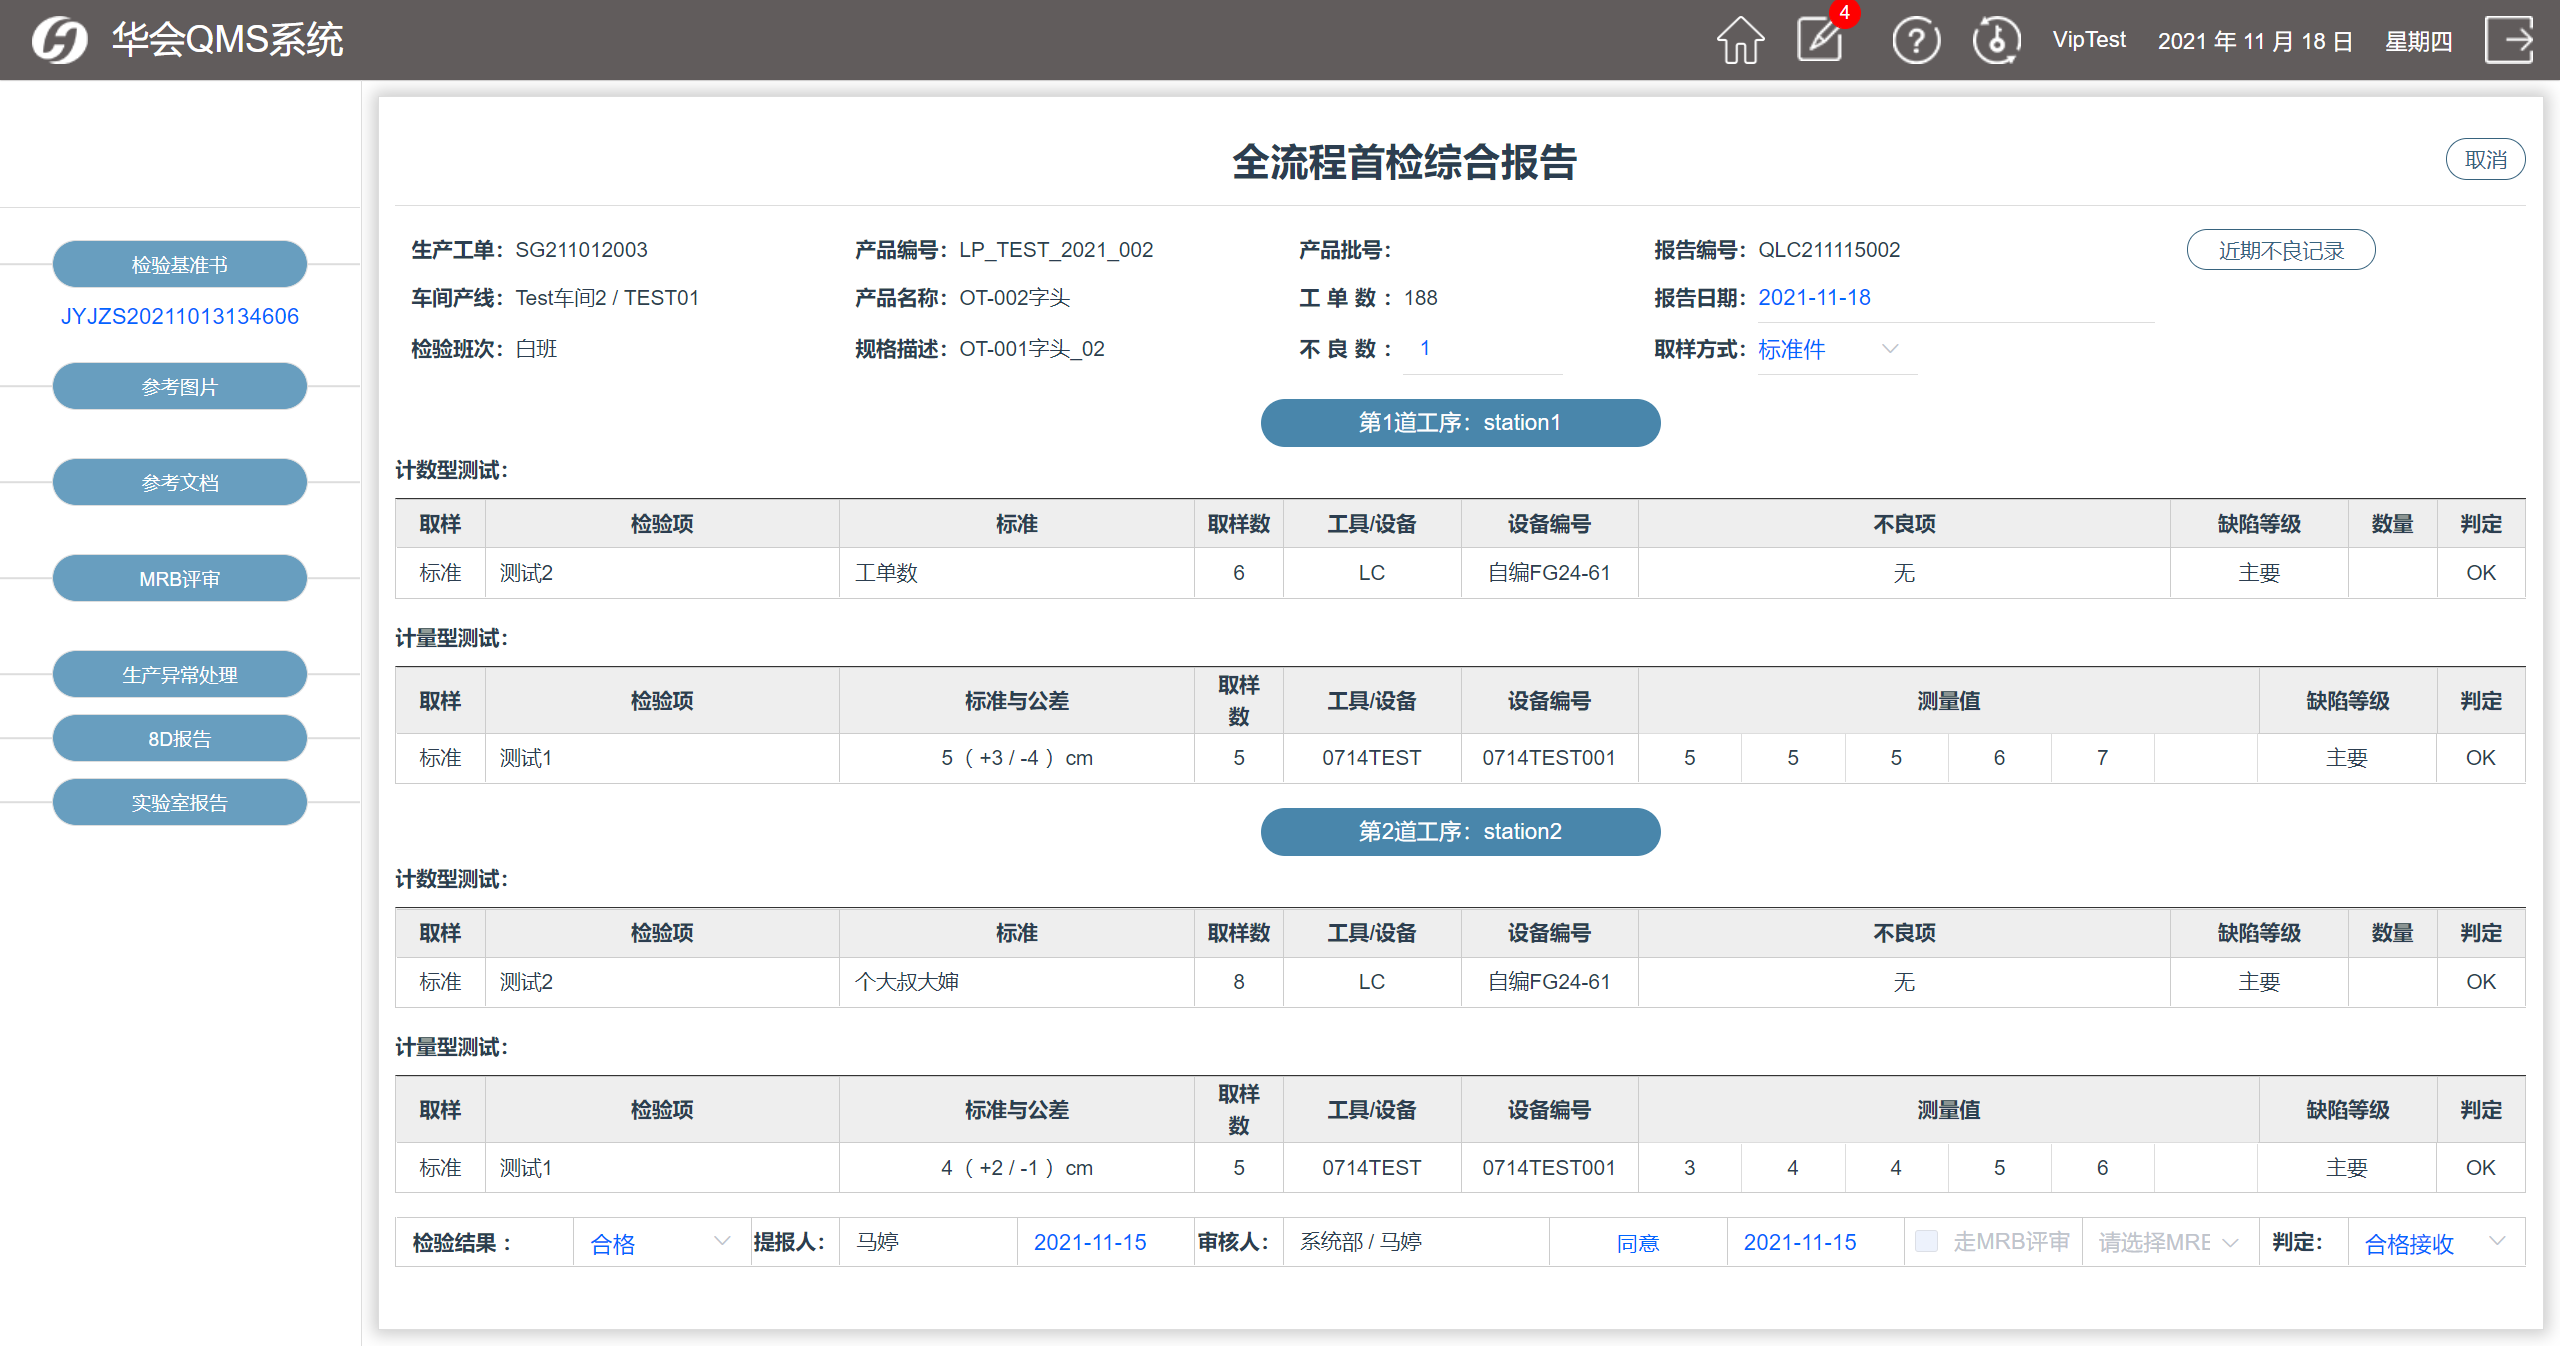Image resolution: width=2560 pixels, height=1346 pixels.
Task: Click the home icon in header
Action: tap(1740, 40)
